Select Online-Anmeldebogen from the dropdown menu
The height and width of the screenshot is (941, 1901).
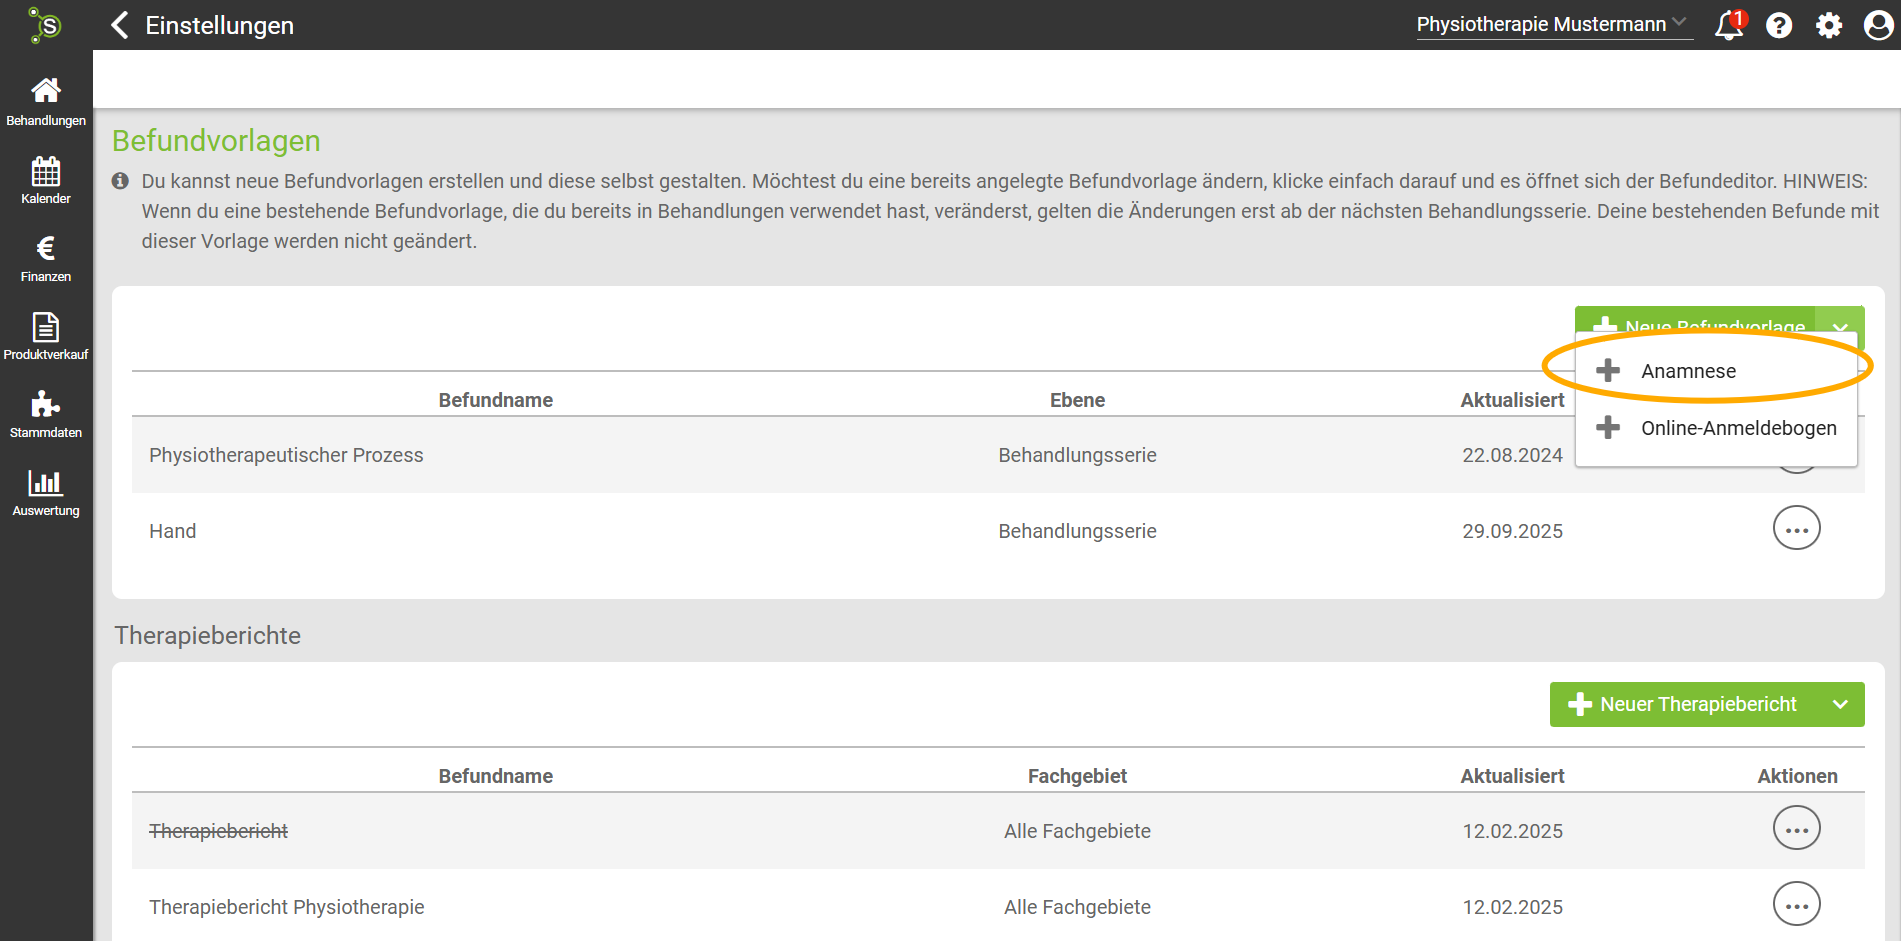click(x=1738, y=428)
